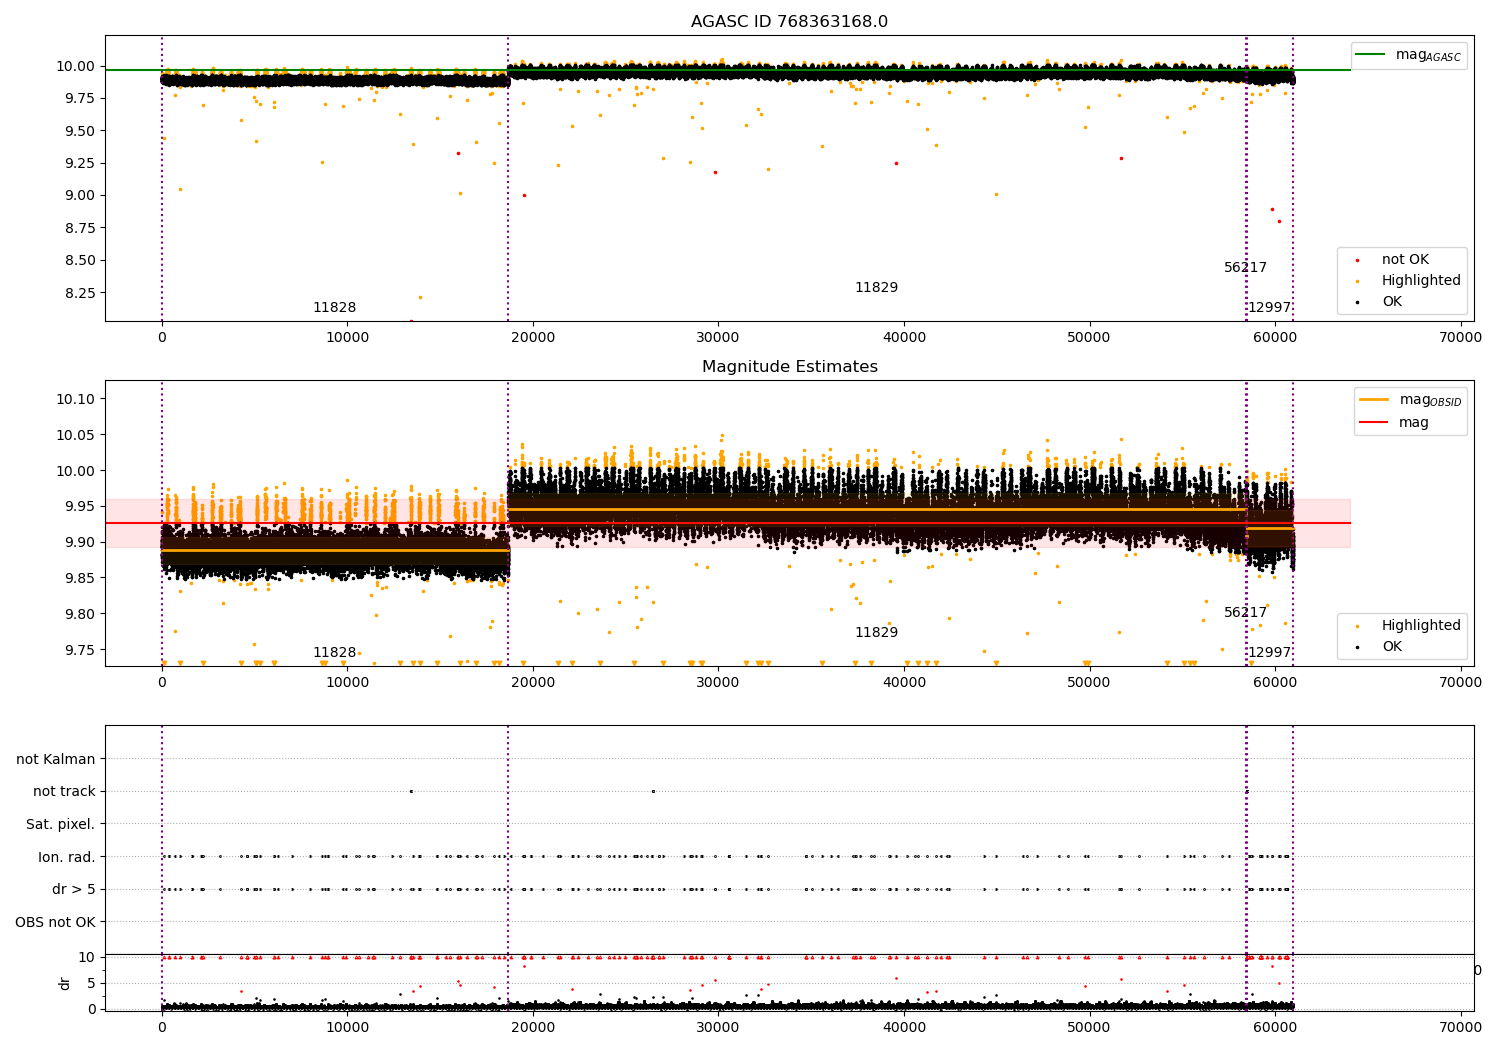Image resolution: width=1500 pixels, height=1050 pixels.
Task: Click the 8.25 tick on top plot y-axis
Action: pyautogui.click(x=81, y=293)
